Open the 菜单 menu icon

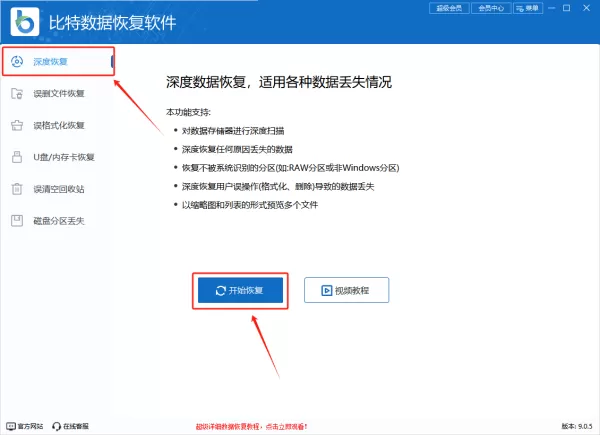click(520, 8)
